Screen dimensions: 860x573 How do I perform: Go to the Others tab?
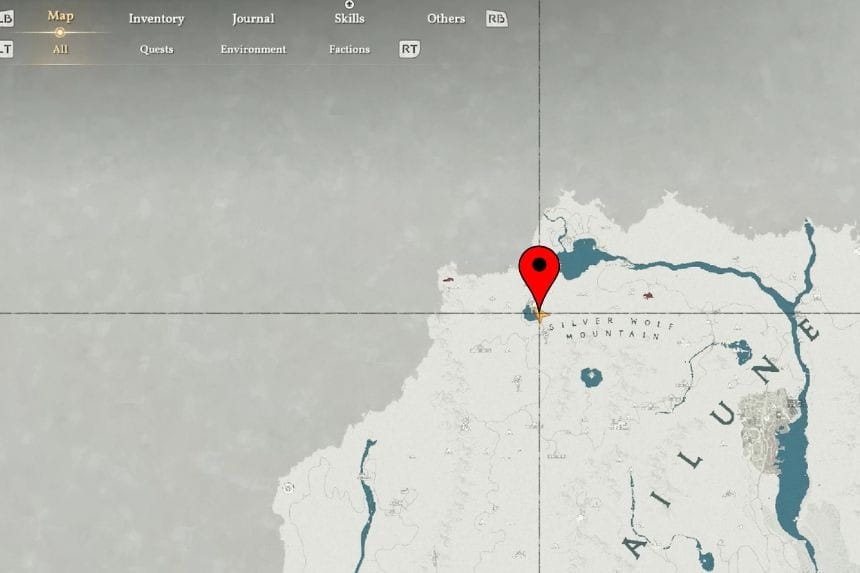[446, 19]
